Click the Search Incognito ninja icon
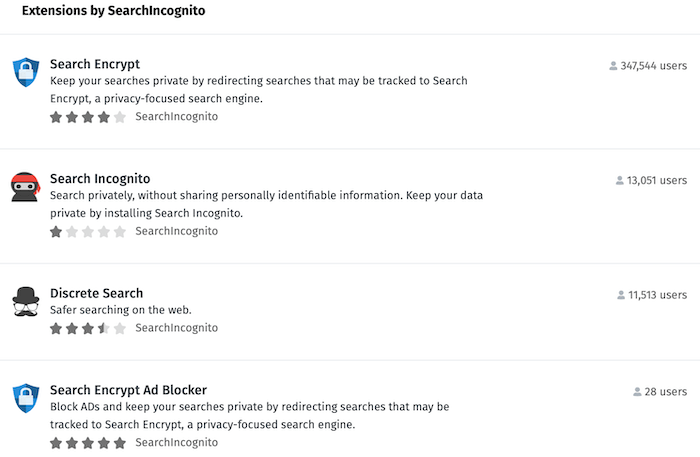 click(x=25, y=187)
